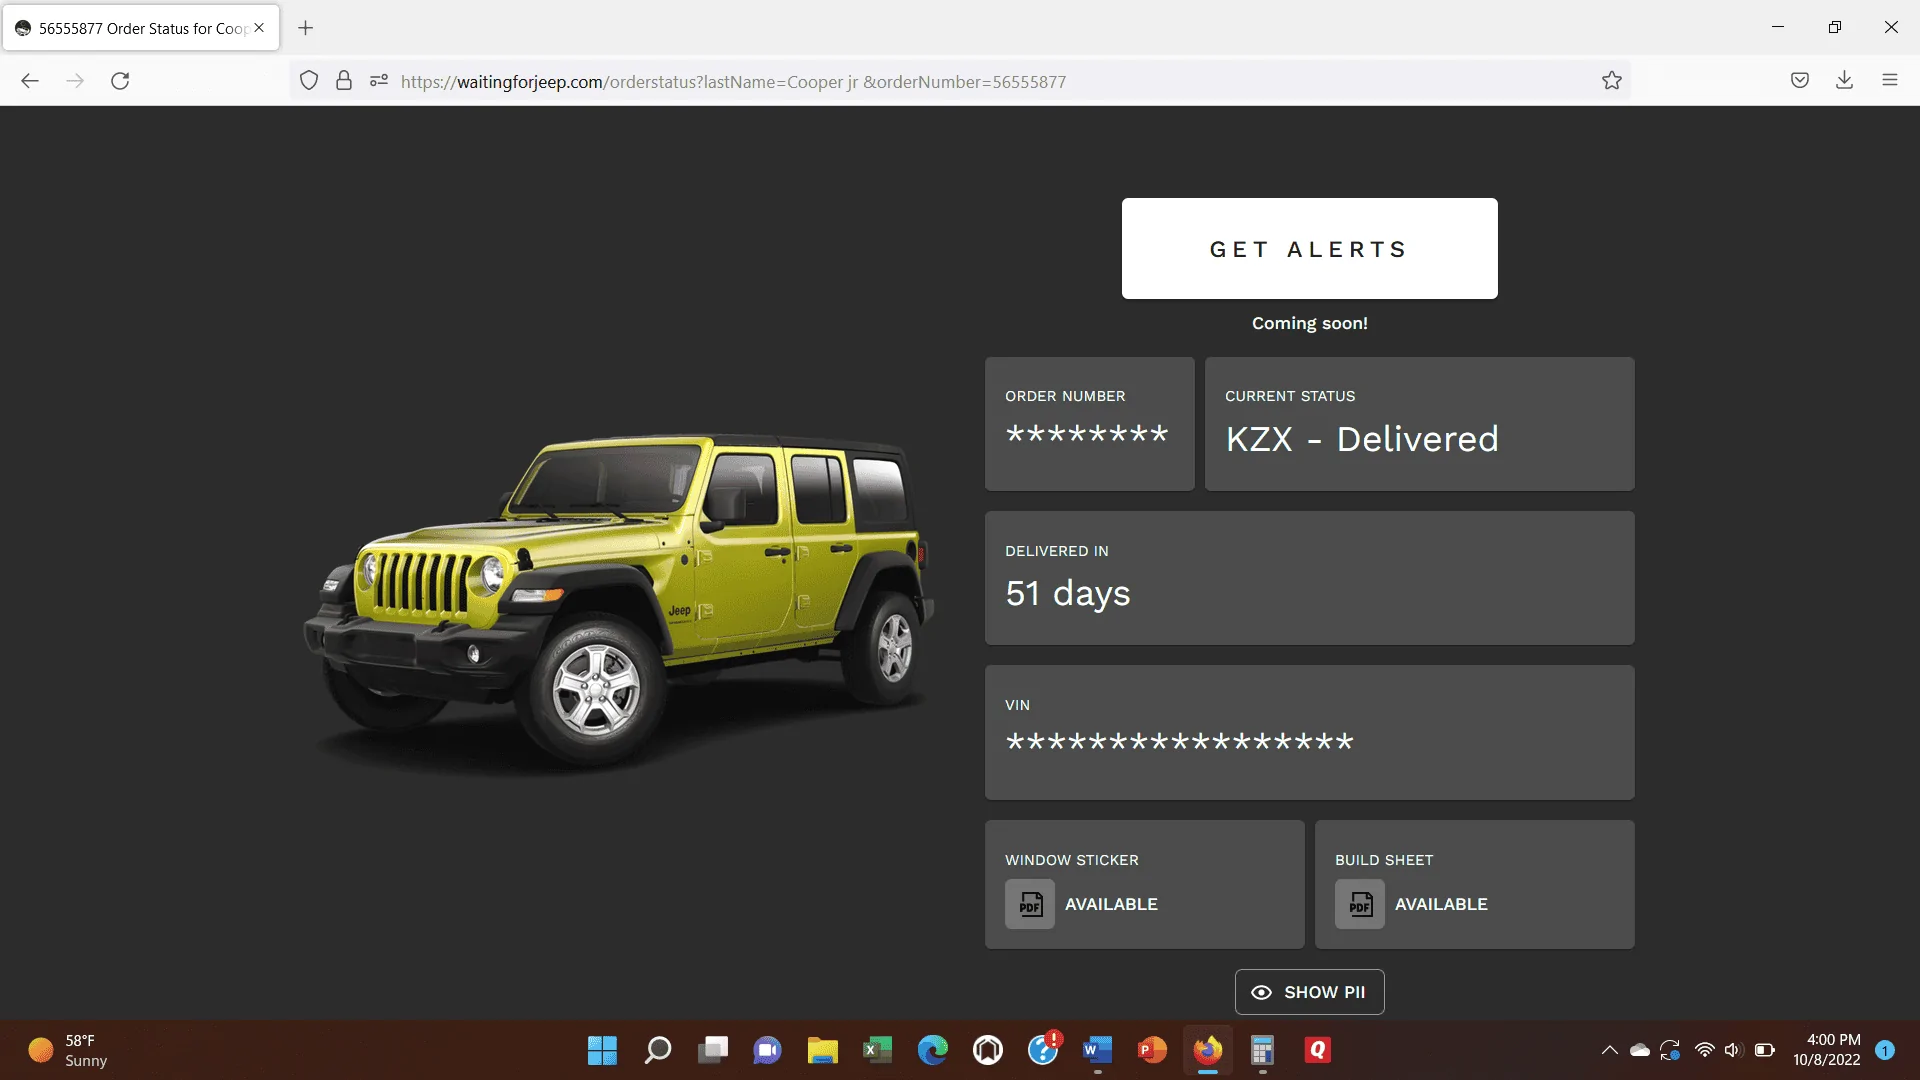1920x1080 pixels.
Task: Click the masked order number value
Action: click(x=1087, y=434)
